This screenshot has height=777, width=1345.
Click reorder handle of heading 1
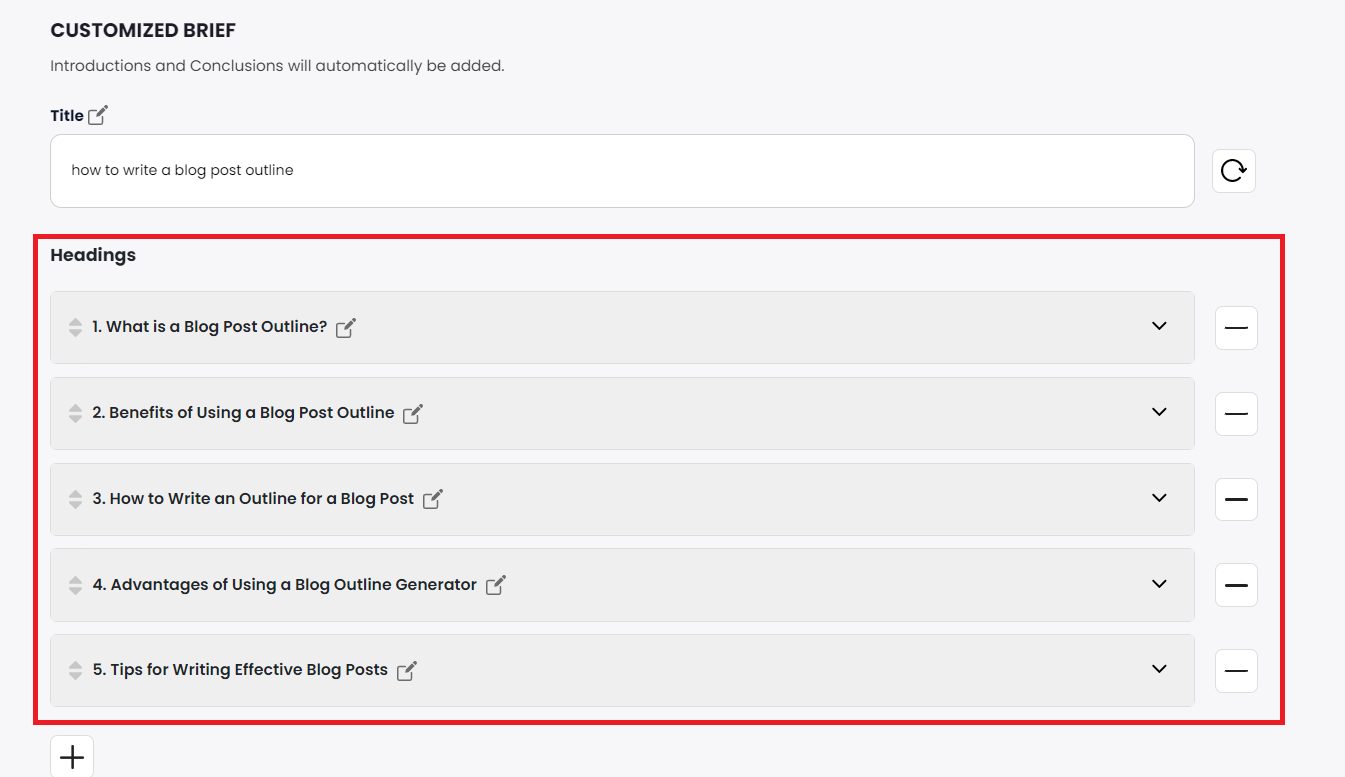pyautogui.click(x=75, y=327)
